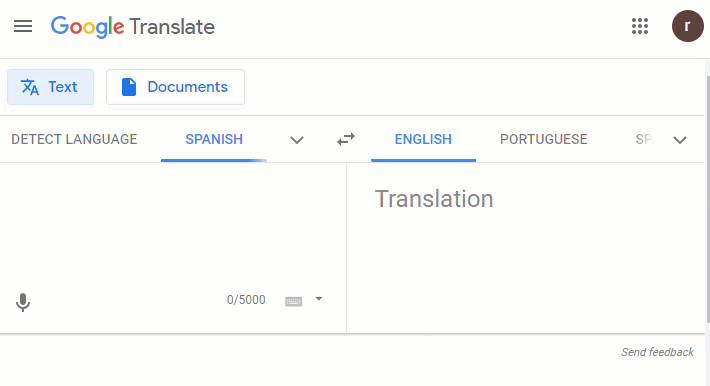The height and width of the screenshot is (386, 710).
Task: Expand target language list chevron
Action: (680, 140)
